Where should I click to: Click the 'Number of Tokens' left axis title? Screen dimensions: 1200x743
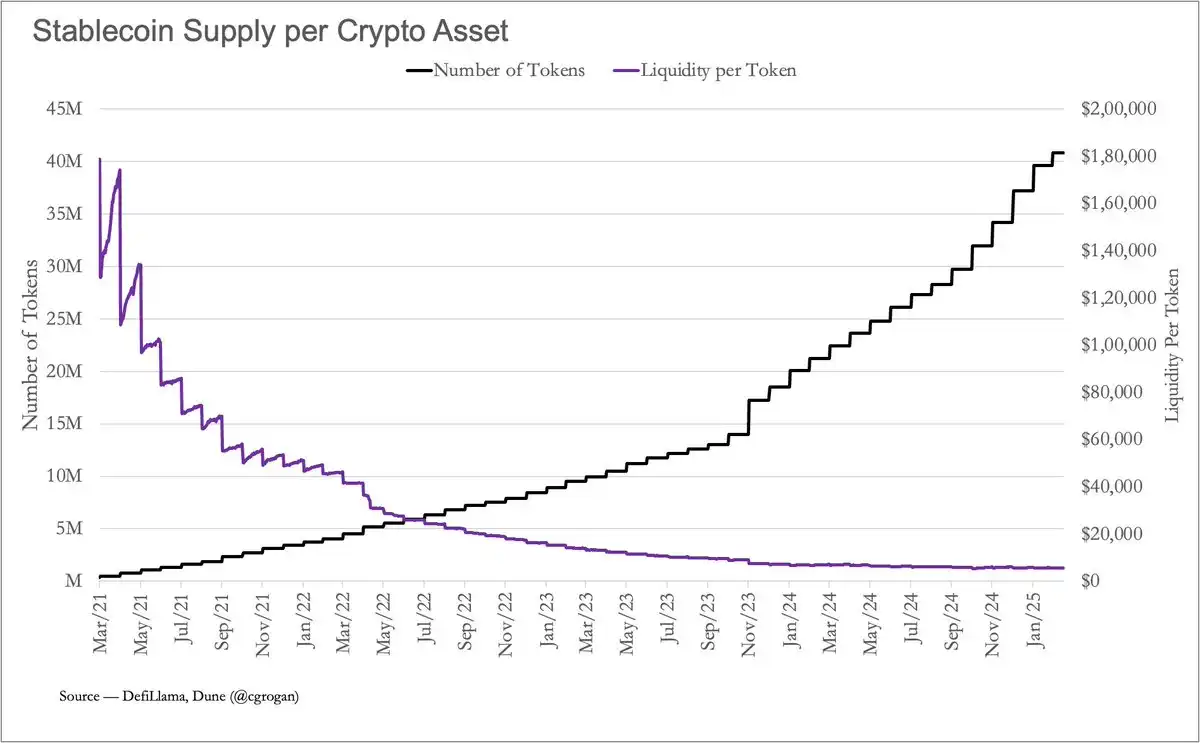(32, 343)
